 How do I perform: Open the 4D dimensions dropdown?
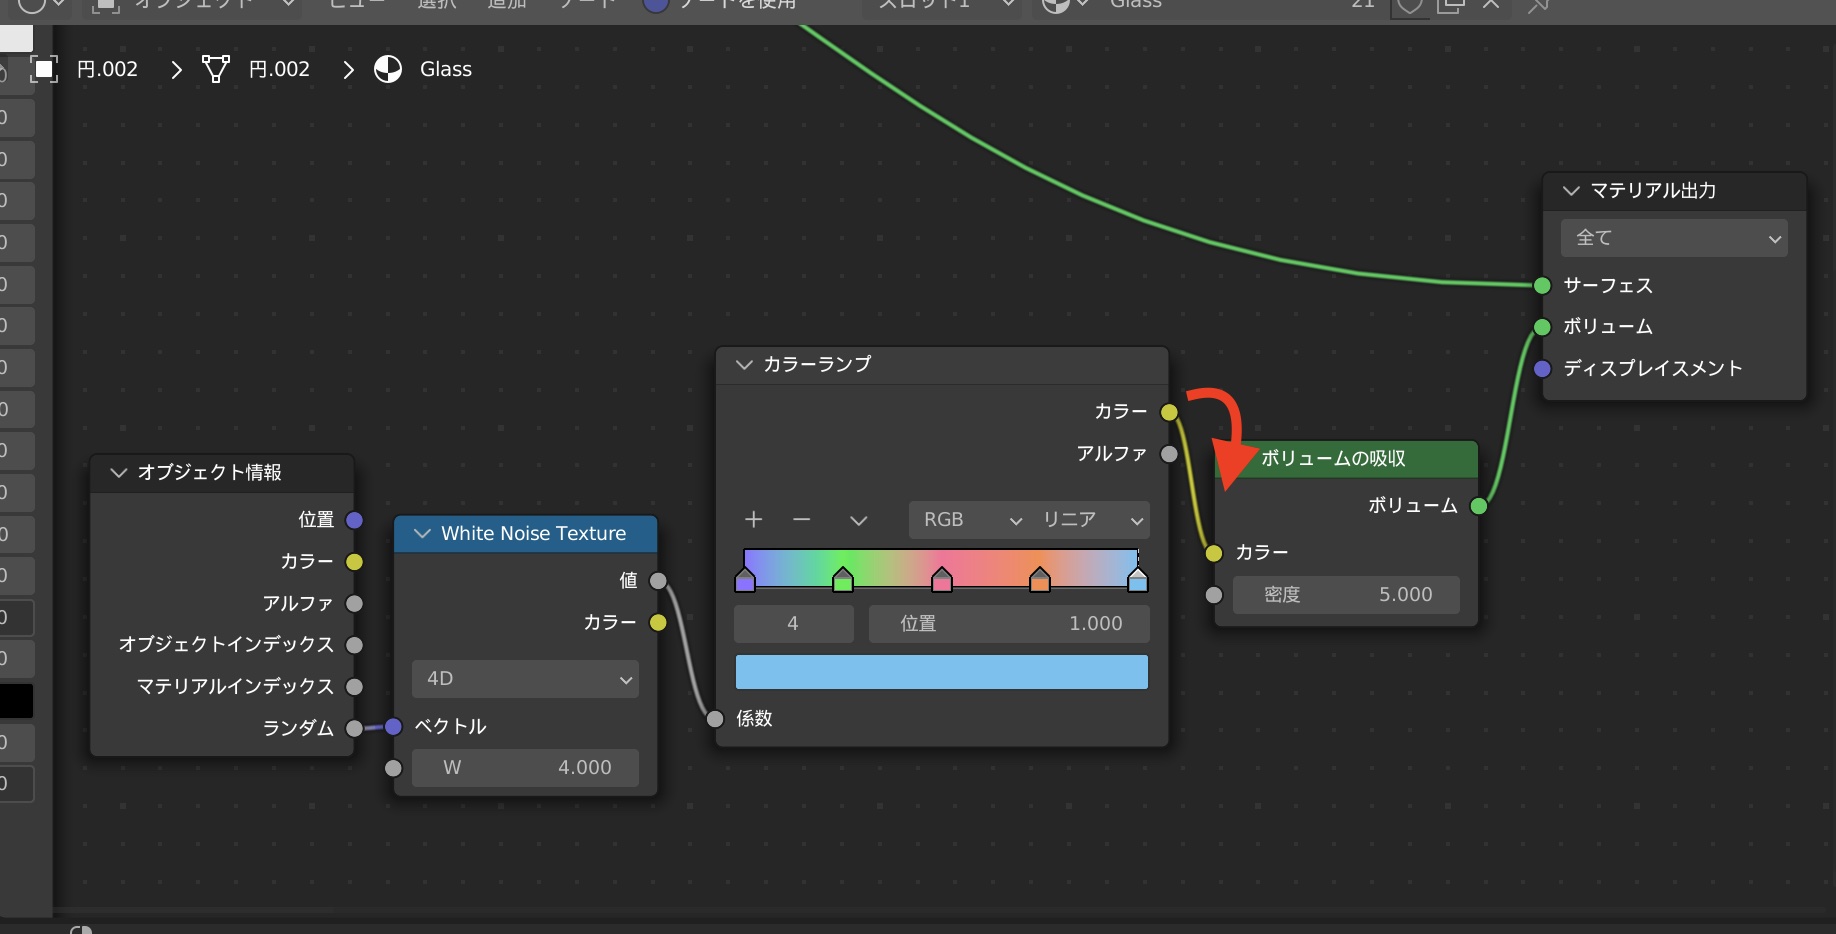525,679
